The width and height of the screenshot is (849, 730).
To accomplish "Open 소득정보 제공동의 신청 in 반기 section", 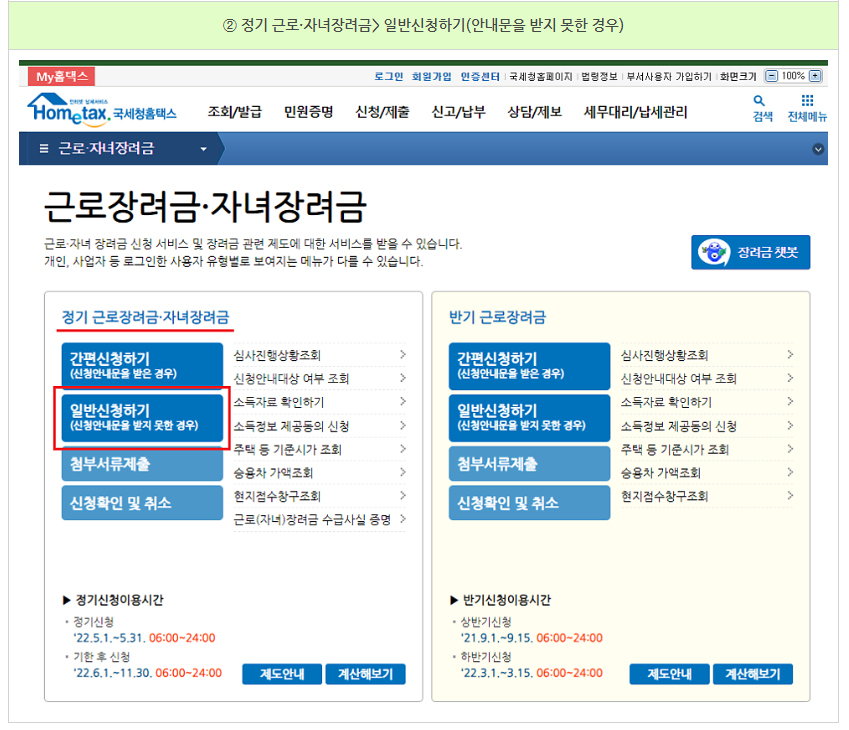I will [x=707, y=426].
